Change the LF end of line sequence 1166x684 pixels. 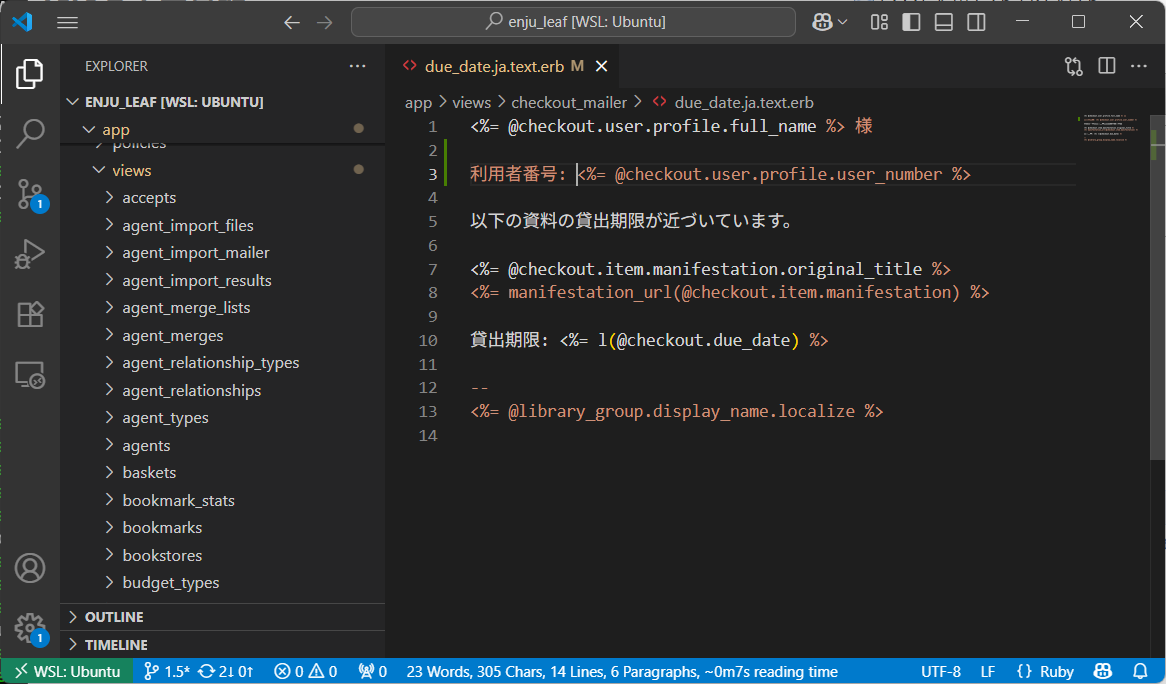pyautogui.click(x=988, y=671)
